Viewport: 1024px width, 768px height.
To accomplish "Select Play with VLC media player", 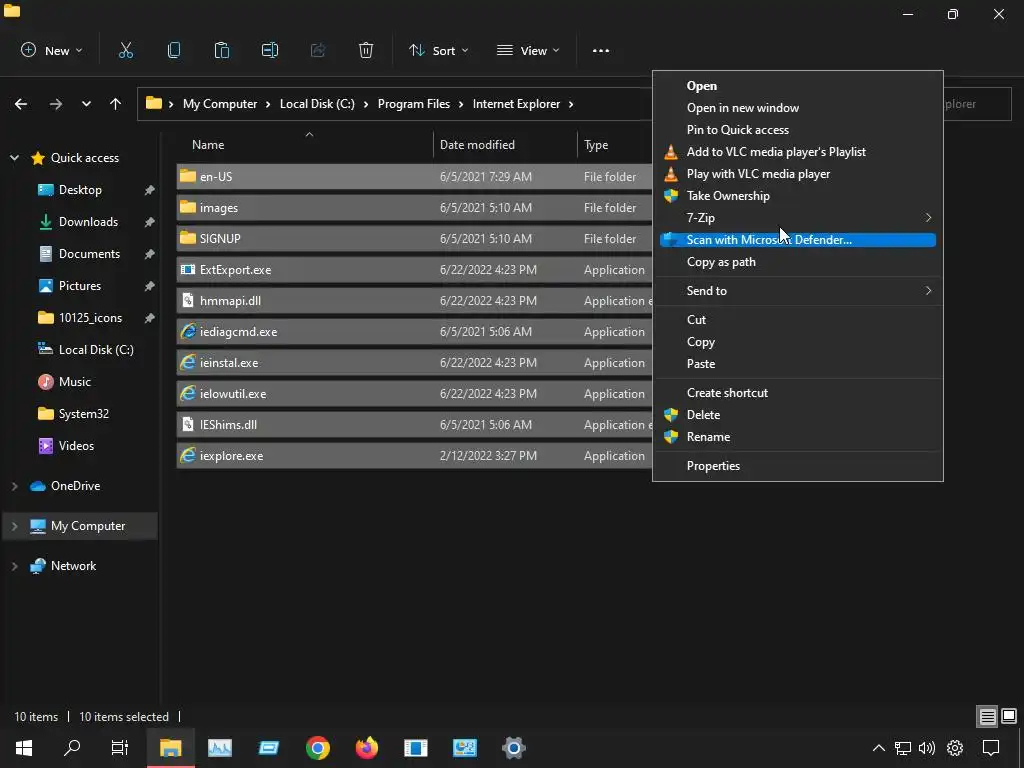I will pyautogui.click(x=798, y=174).
